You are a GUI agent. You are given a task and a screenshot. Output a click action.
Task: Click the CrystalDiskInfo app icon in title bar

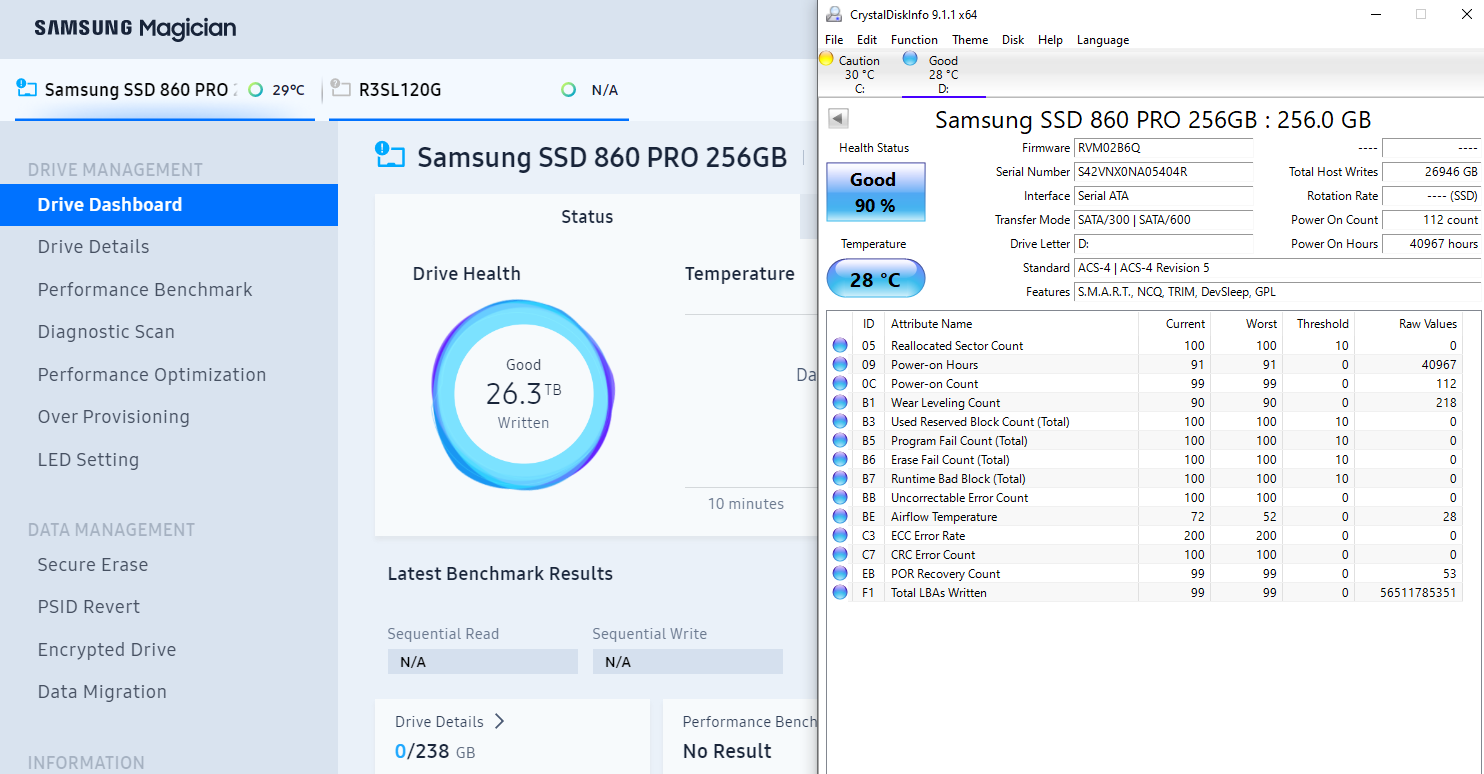click(834, 14)
